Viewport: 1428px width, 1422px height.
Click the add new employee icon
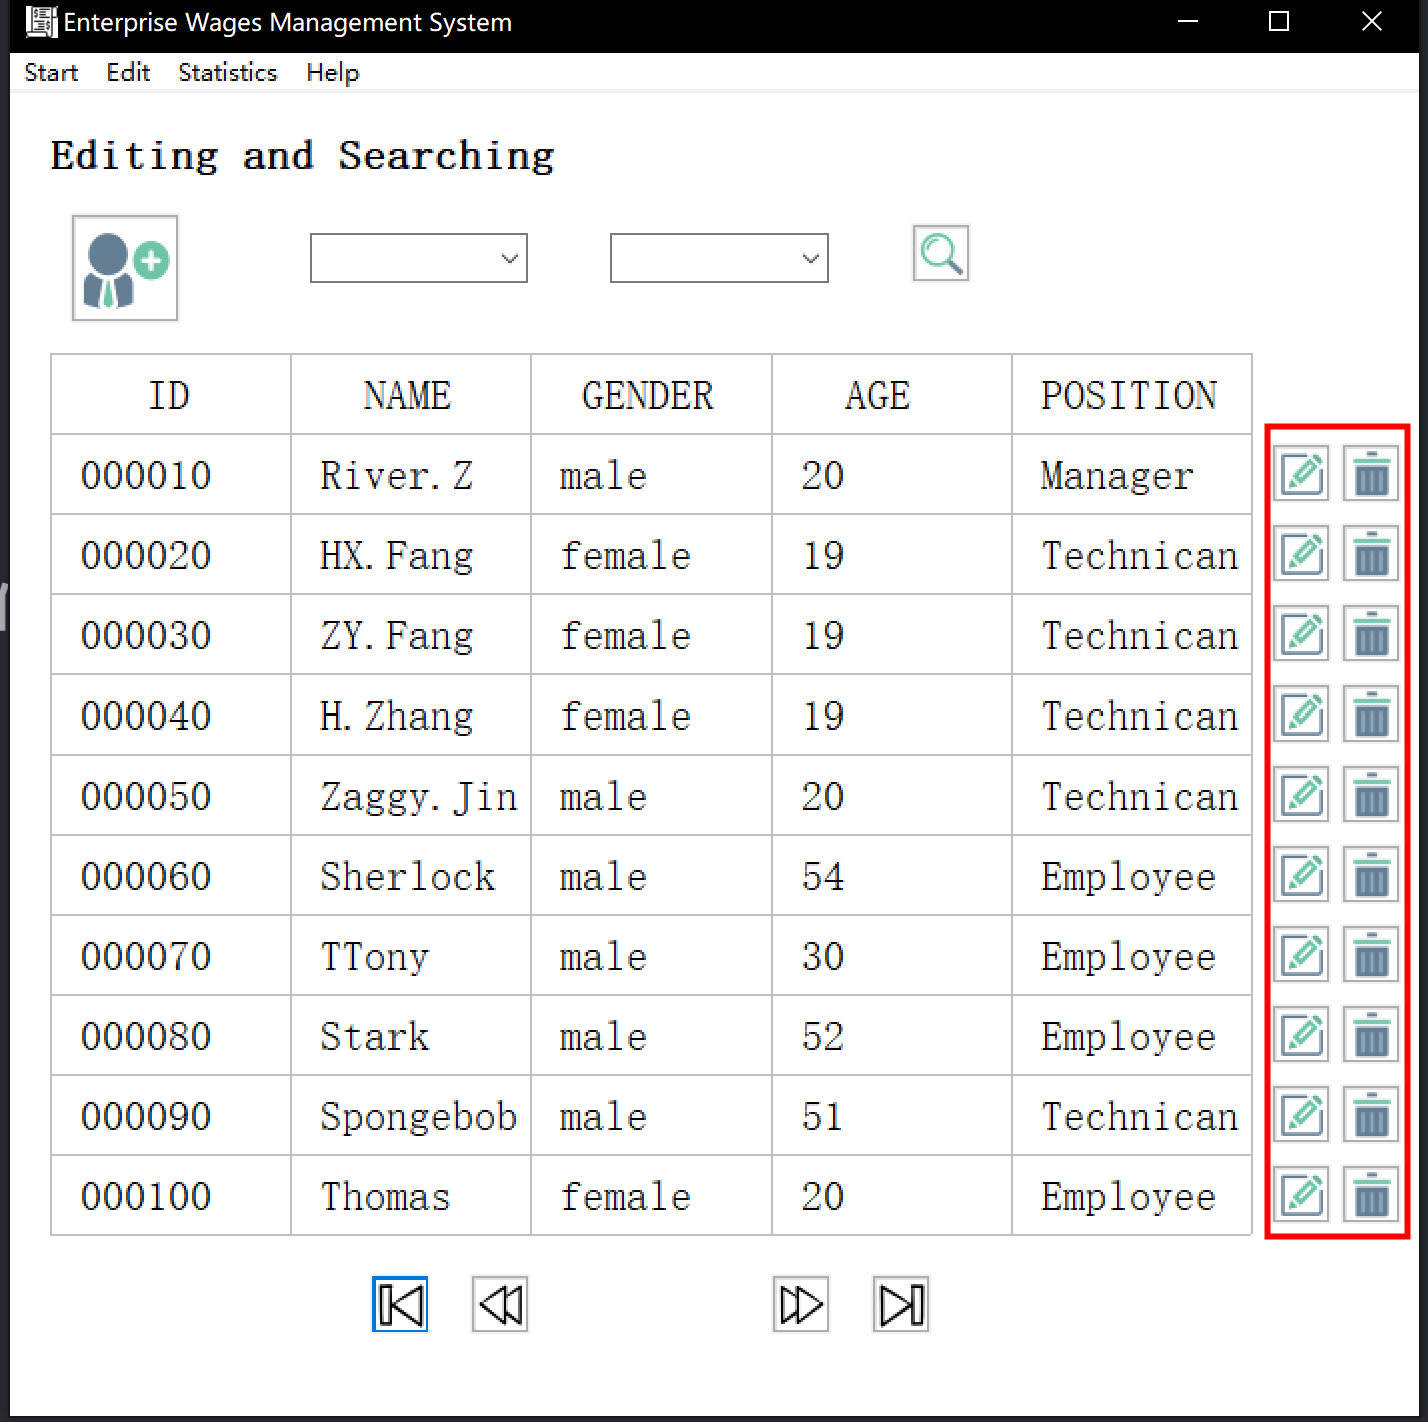(124, 268)
